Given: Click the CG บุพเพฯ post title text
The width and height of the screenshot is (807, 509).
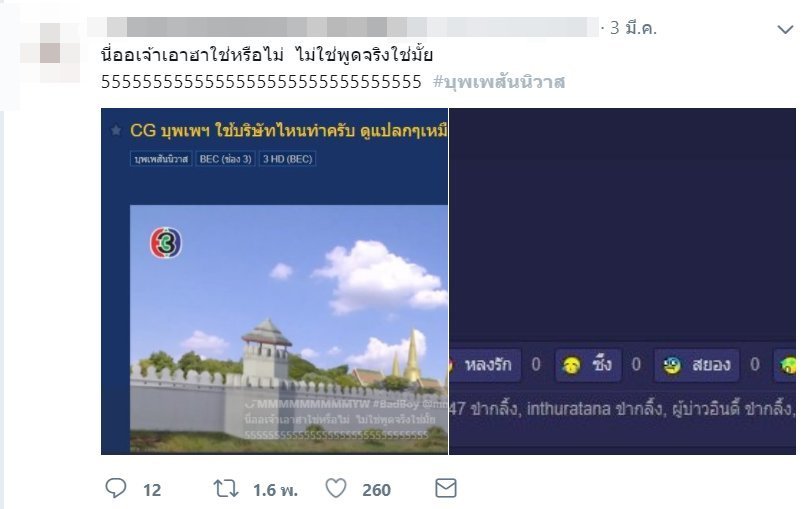Looking at the screenshot, I should (x=288, y=131).
